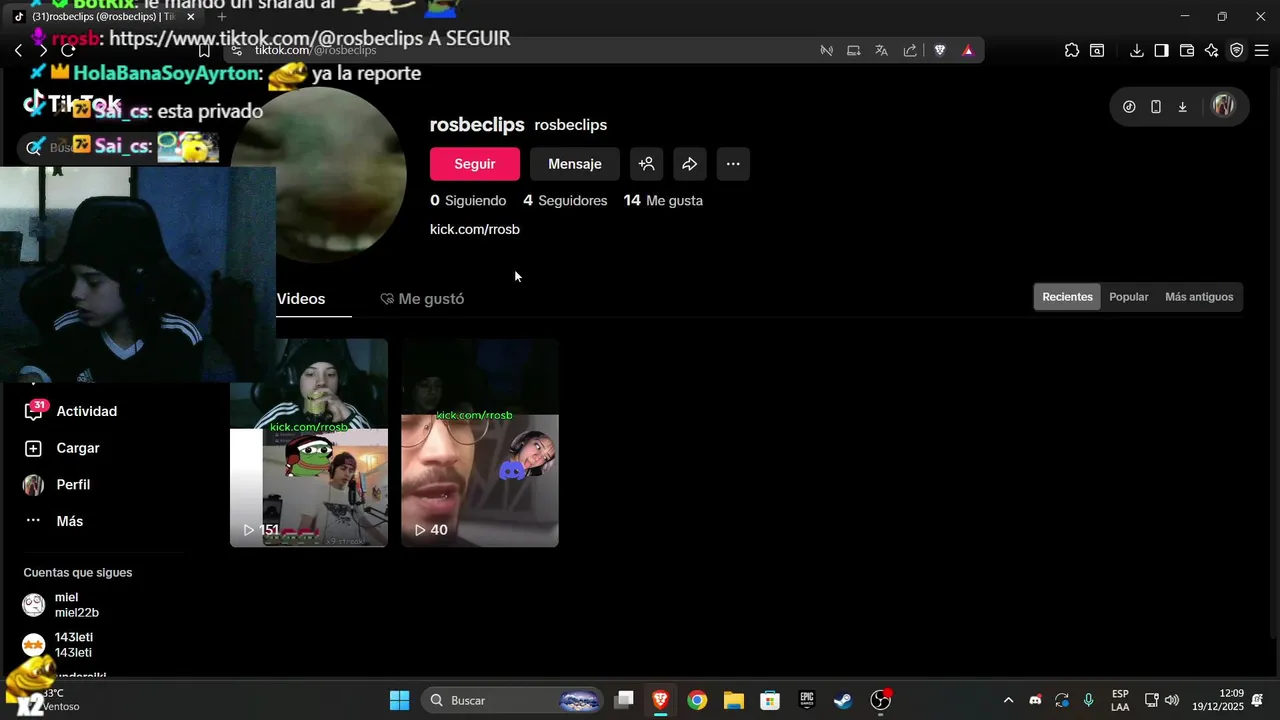Share the profile with arrow icon

tap(690, 164)
